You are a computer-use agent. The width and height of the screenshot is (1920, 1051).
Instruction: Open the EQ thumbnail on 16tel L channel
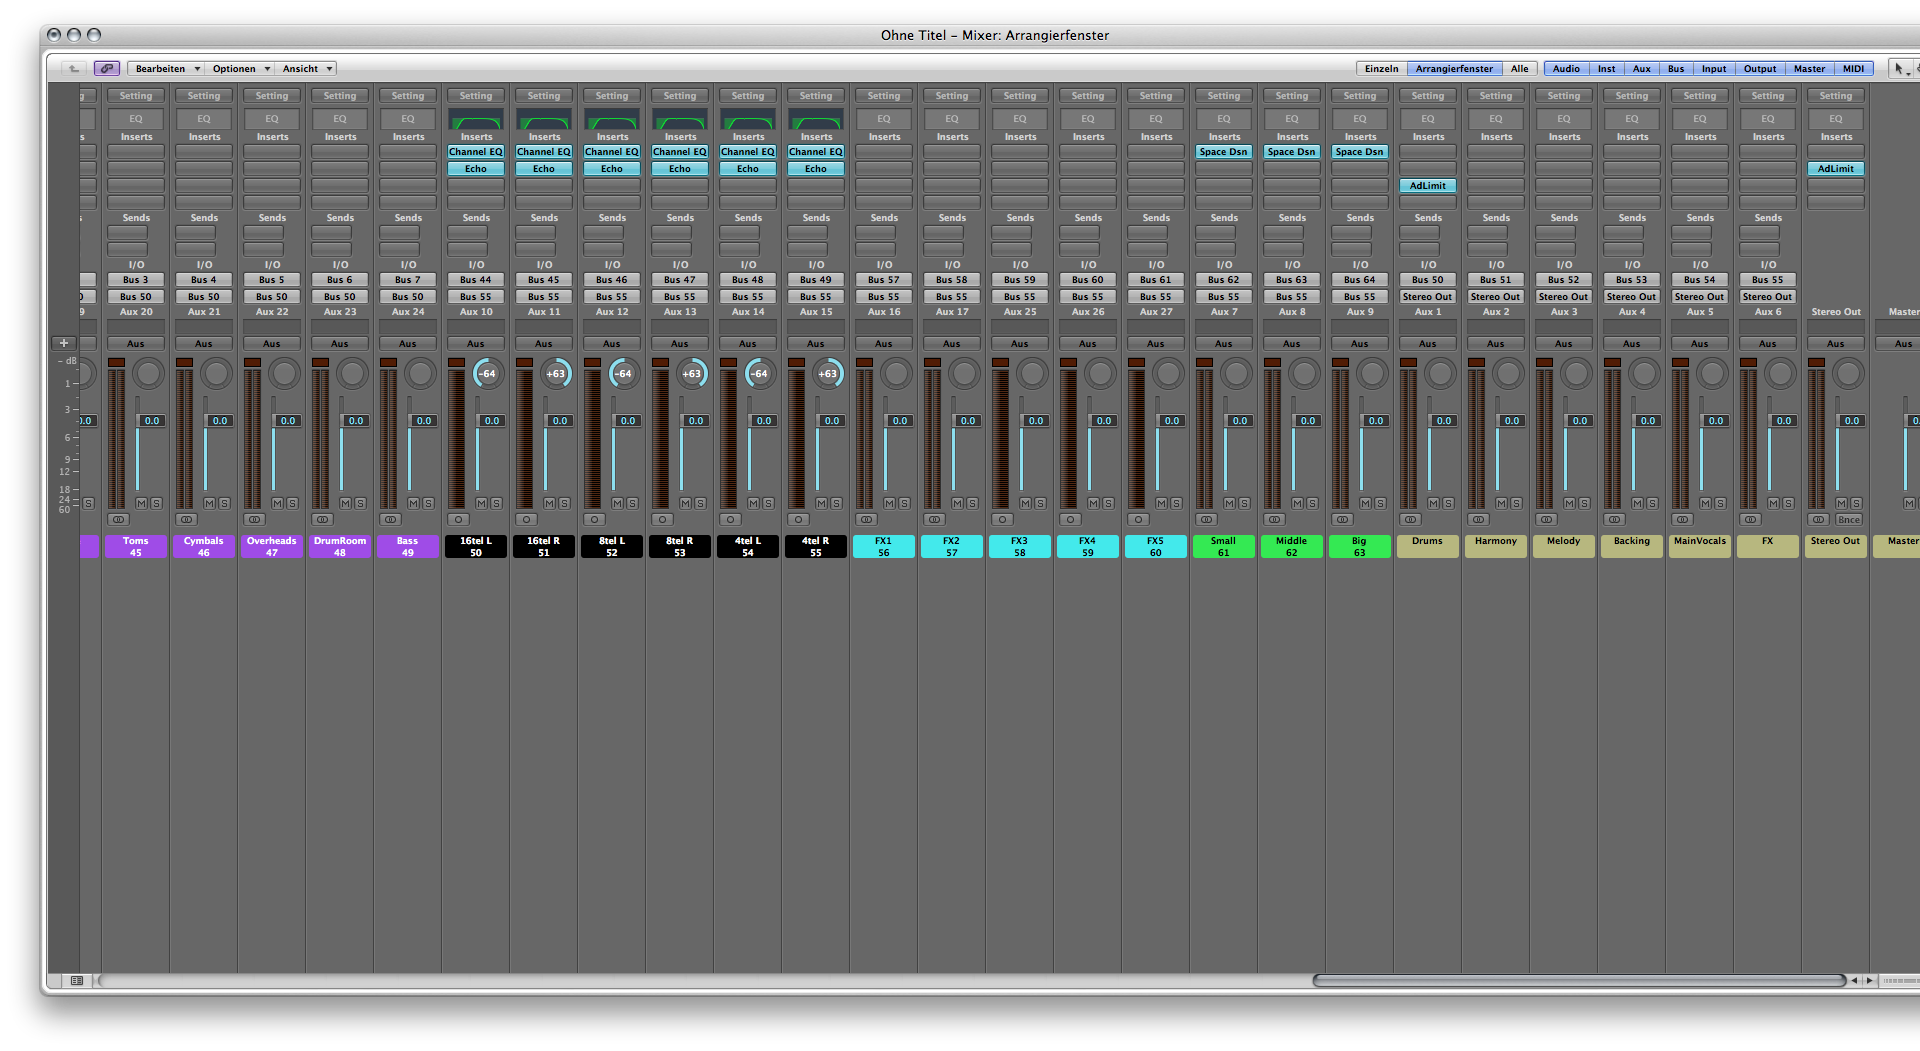476,120
